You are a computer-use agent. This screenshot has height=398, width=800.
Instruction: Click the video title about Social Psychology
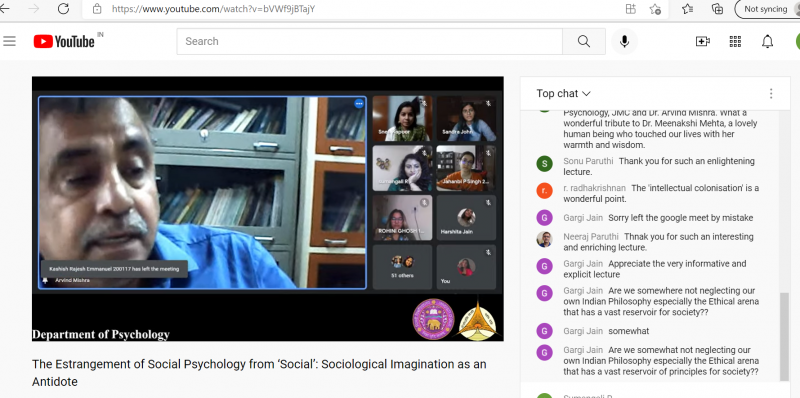259,372
